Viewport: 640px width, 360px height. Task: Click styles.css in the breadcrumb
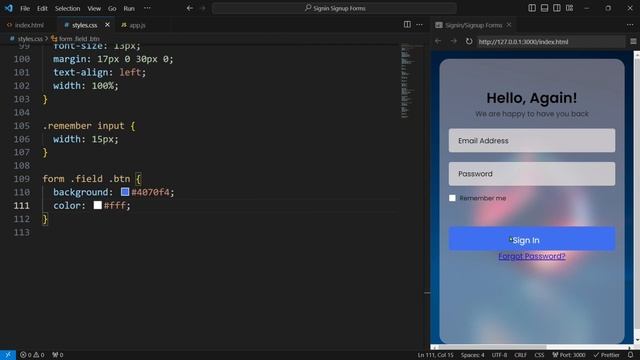click(30, 39)
